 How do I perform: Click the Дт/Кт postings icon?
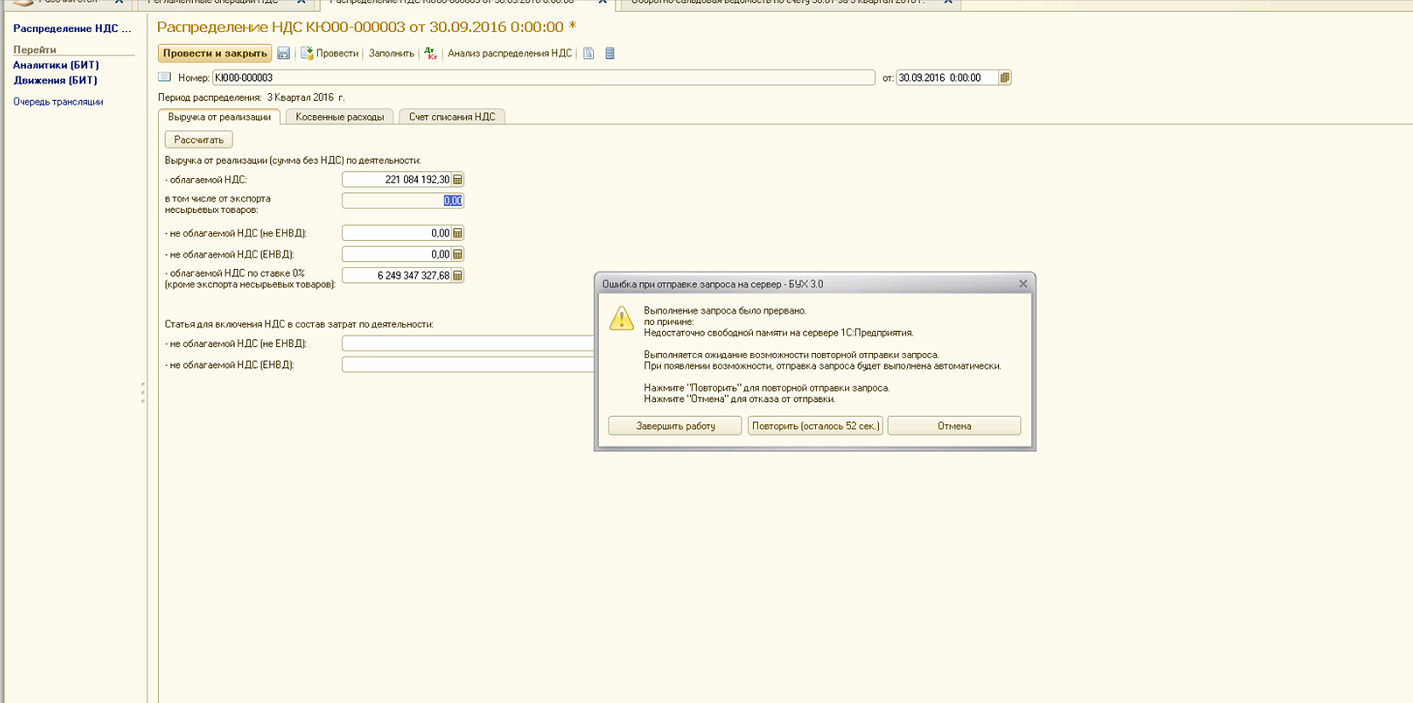tap(430, 53)
